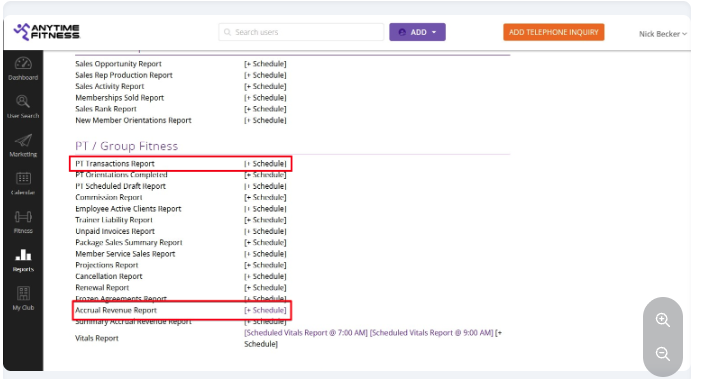Viewport: 707px width, 379px height.
Task: Schedule the Commission Report
Action: tap(265, 197)
